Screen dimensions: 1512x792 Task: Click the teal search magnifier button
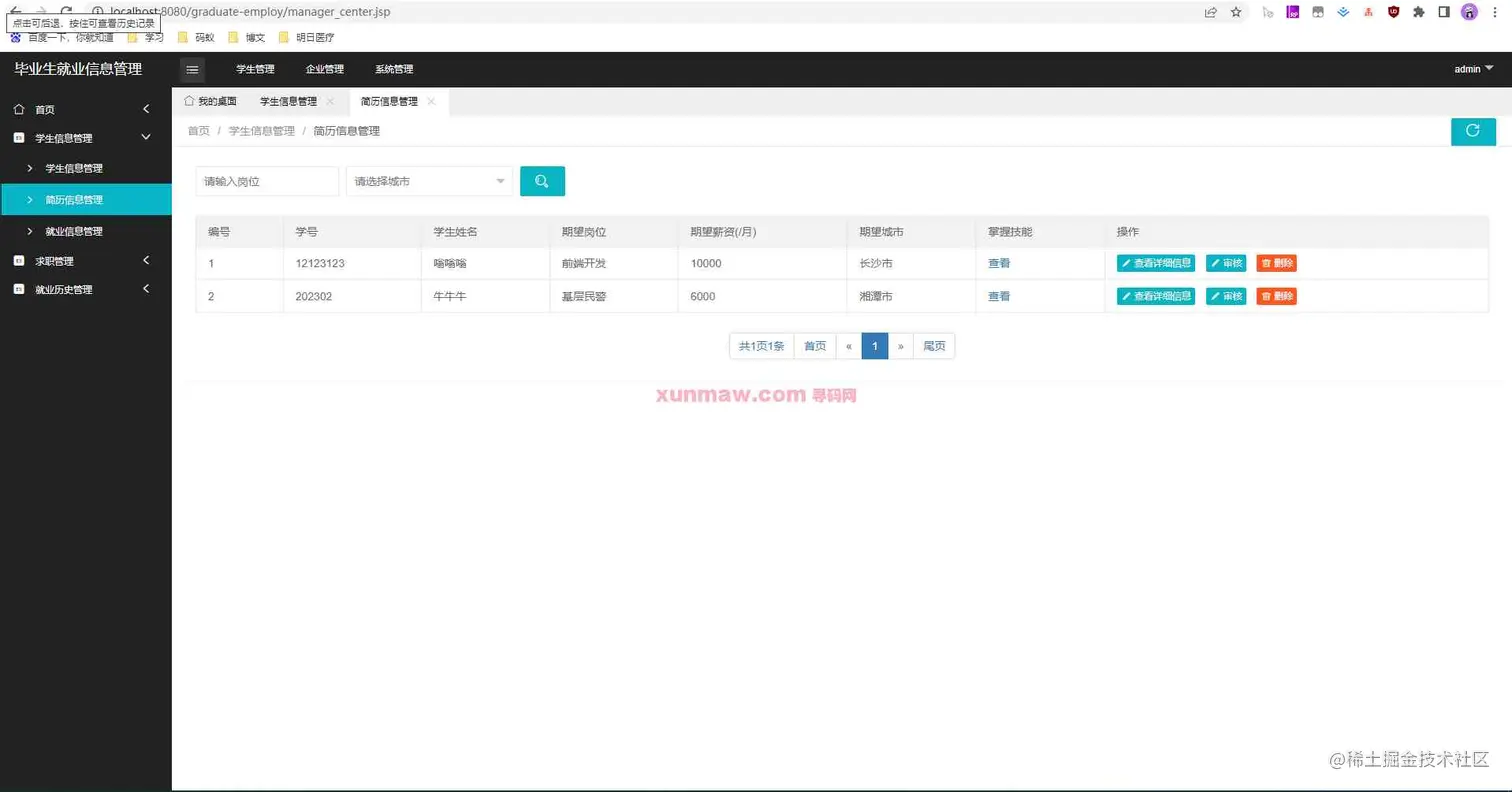point(542,181)
